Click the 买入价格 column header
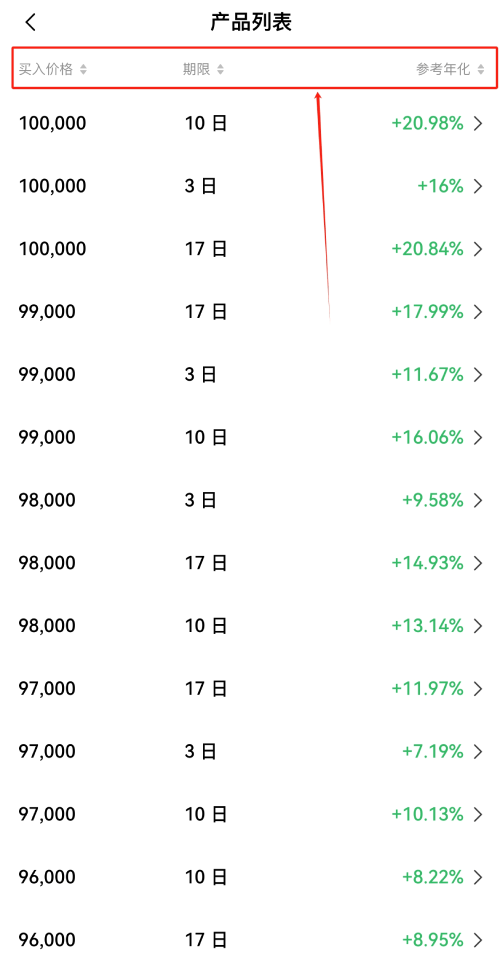 [45, 69]
